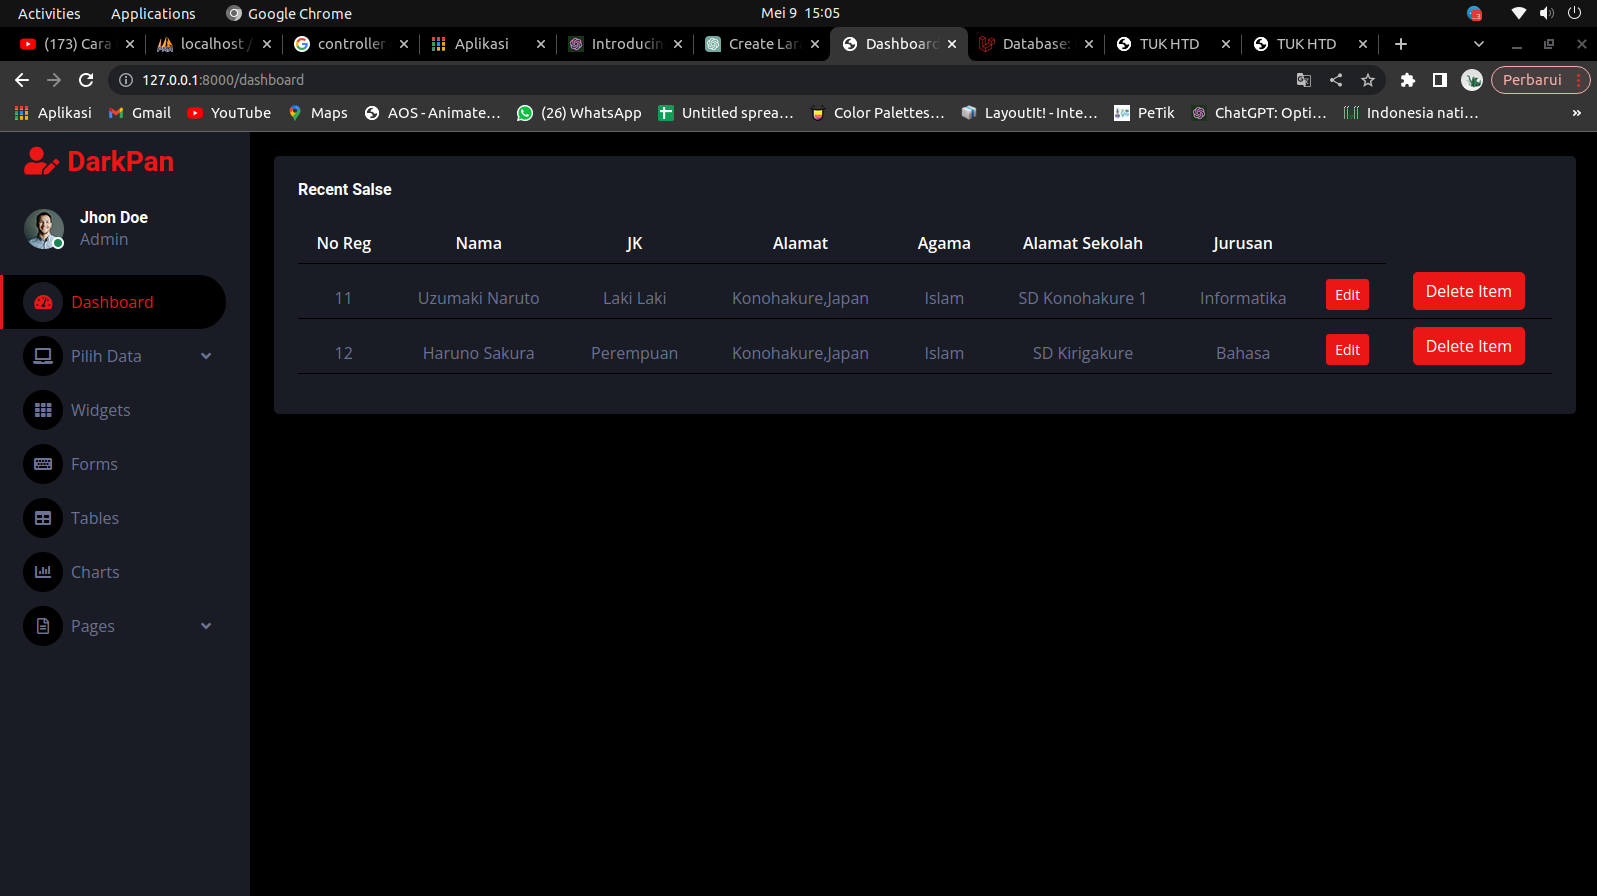Show more bookmarks with double chevron
This screenshot has height=896, width=1597.
pos(1576,113)
